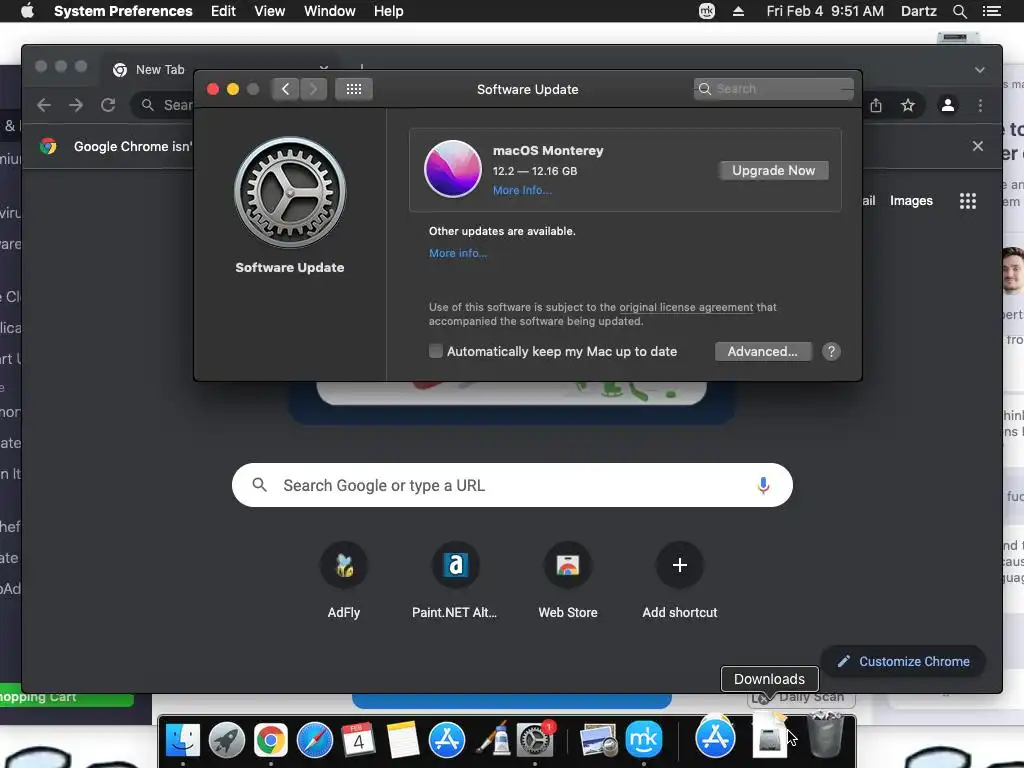Click the Software Update gear icon
This screenshot has width=1024, height=768.
pos(290,193)
